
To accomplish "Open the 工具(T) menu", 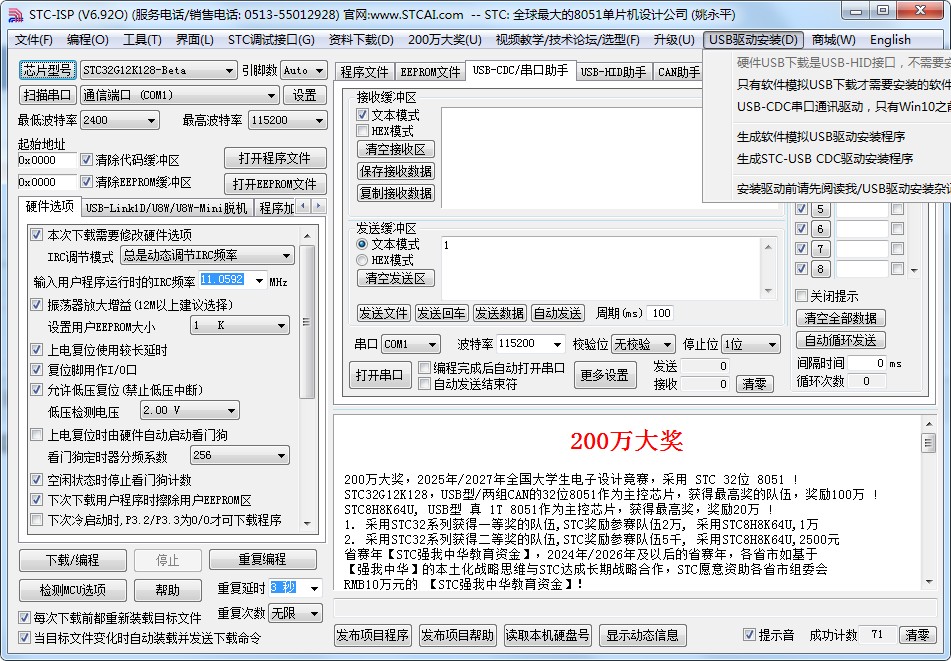I will 143,40.
